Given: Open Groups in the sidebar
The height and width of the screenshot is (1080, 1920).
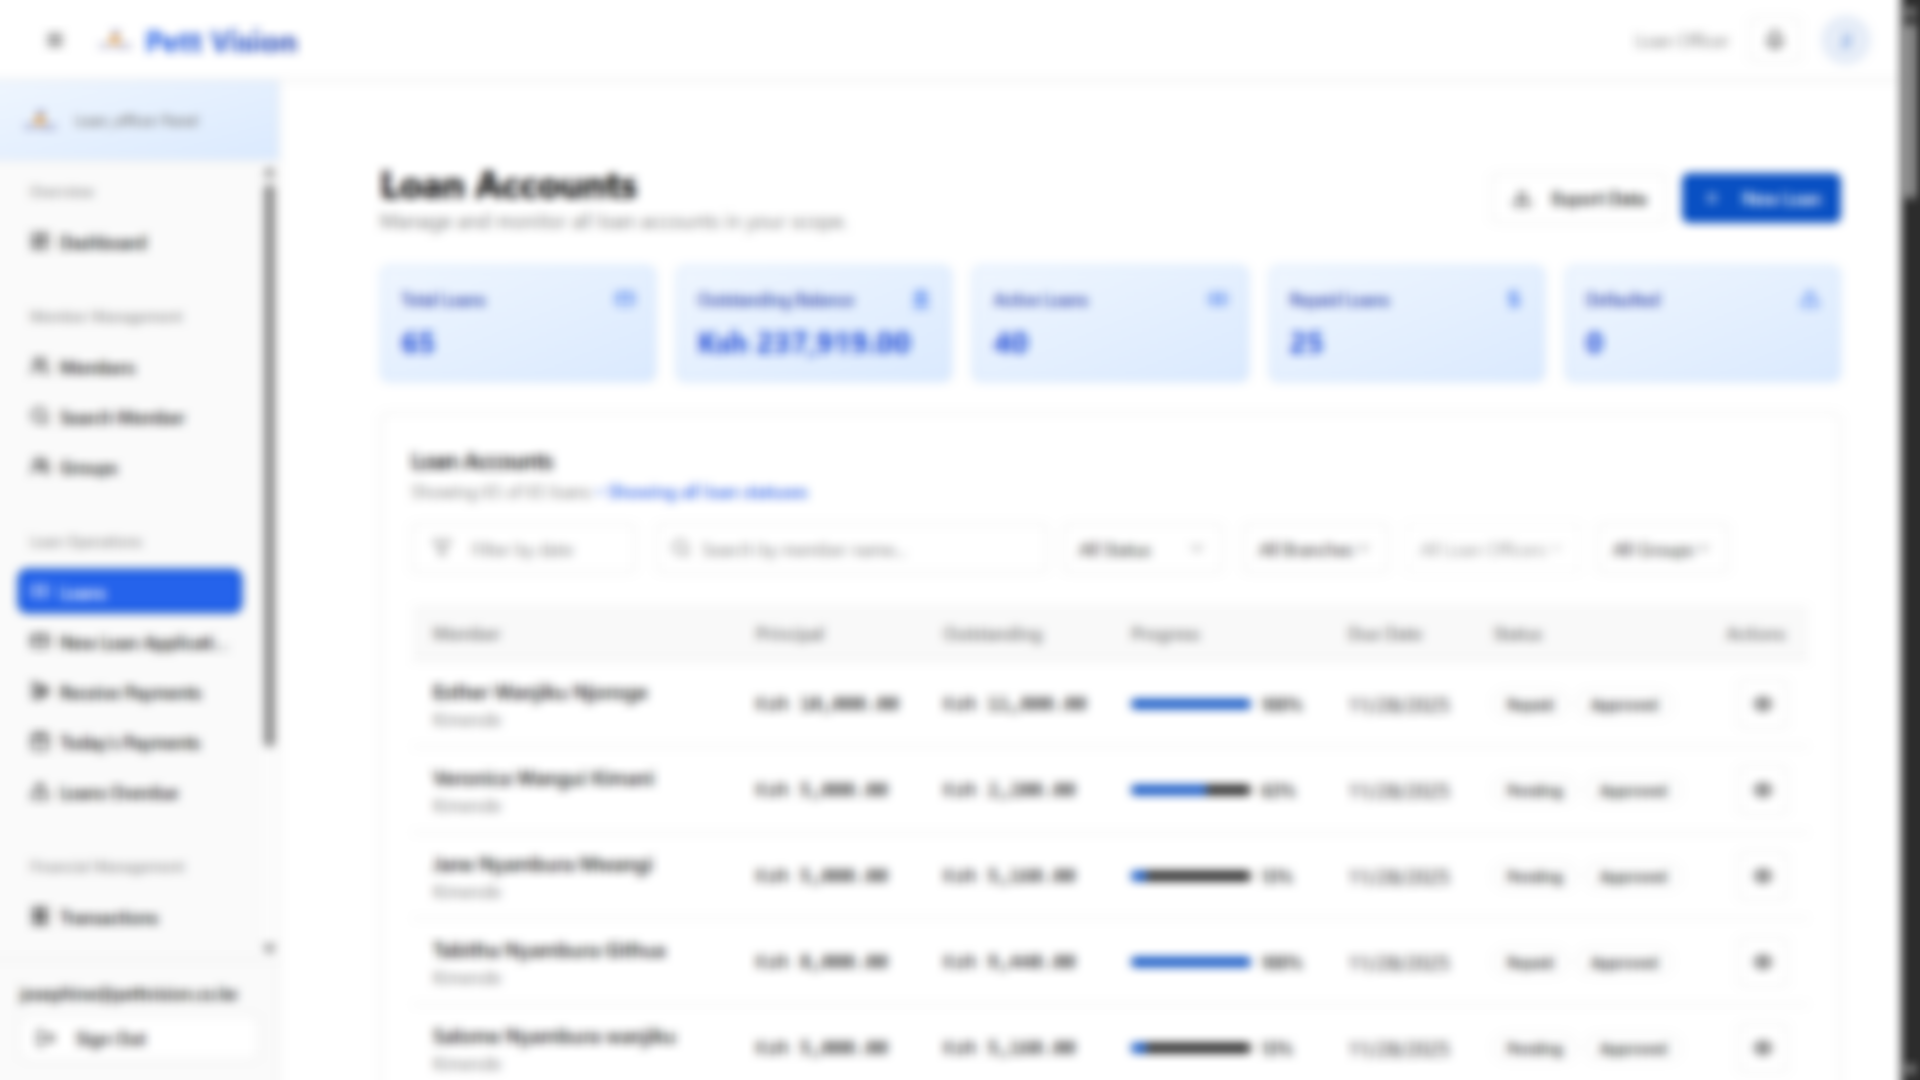Looking at the screenshot, I should [130, 467].
